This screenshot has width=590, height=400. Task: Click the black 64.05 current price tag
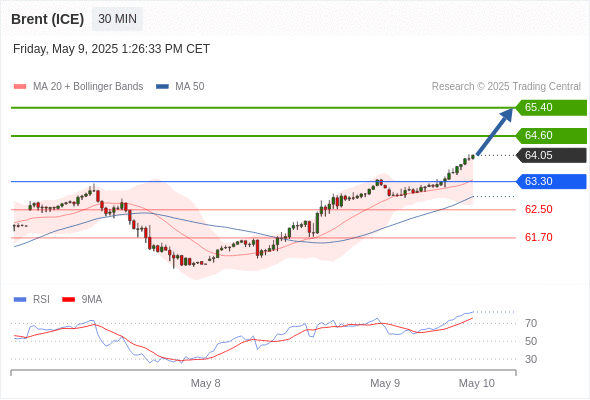coord(551,155)
